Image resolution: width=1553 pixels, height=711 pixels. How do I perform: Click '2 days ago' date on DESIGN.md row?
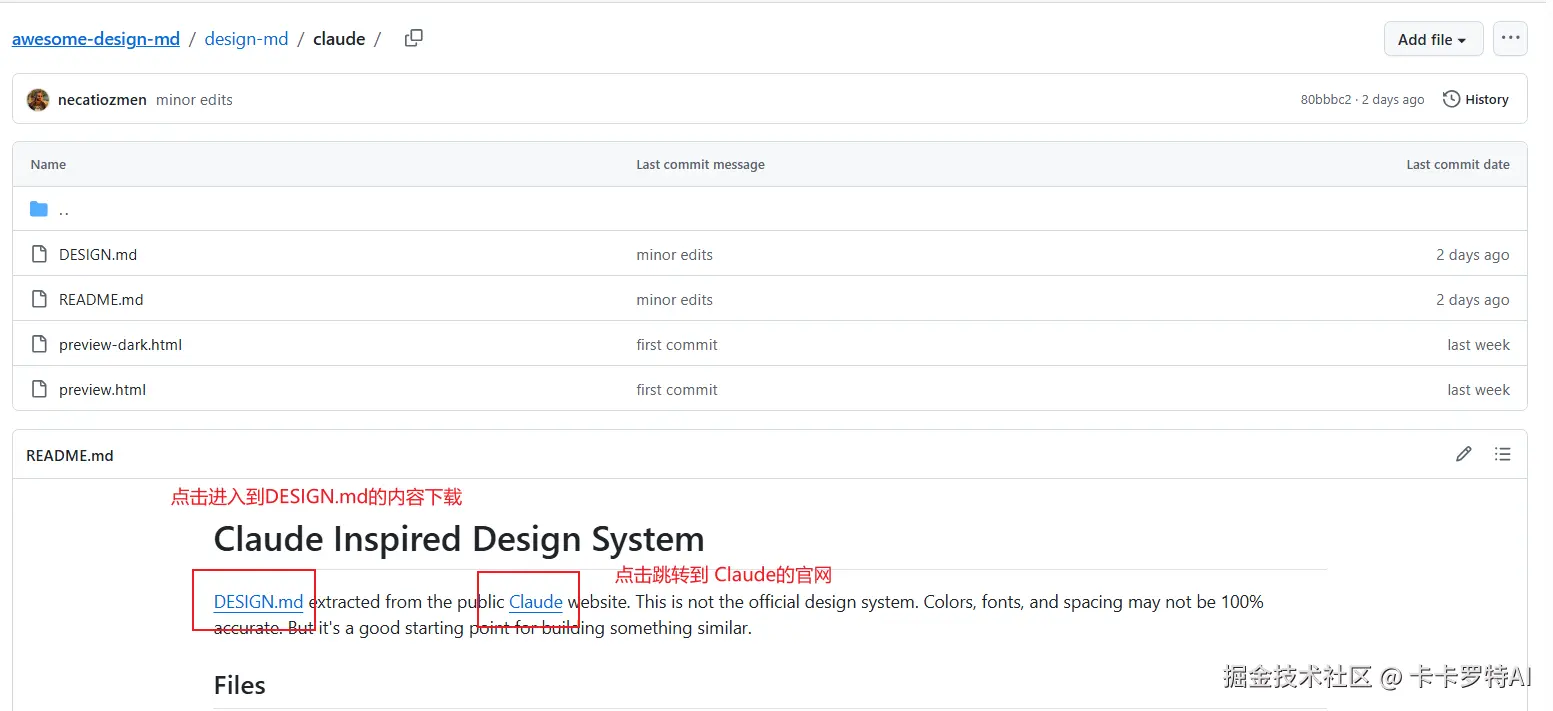[1473, 255]
